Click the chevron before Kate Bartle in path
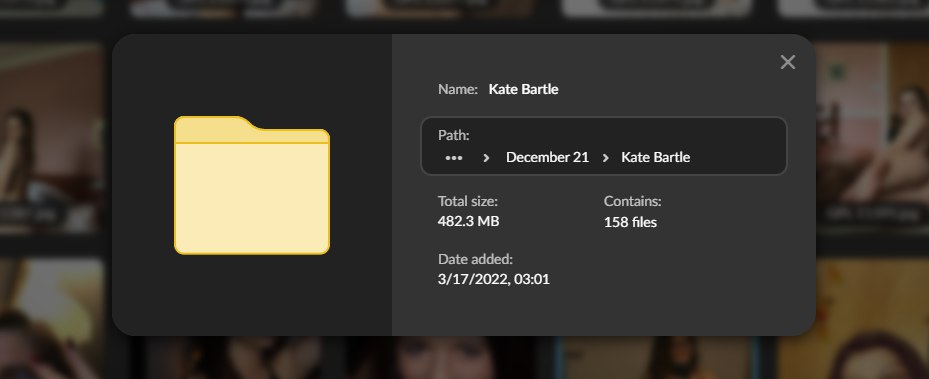929x379 pixels. pos(606,158)
